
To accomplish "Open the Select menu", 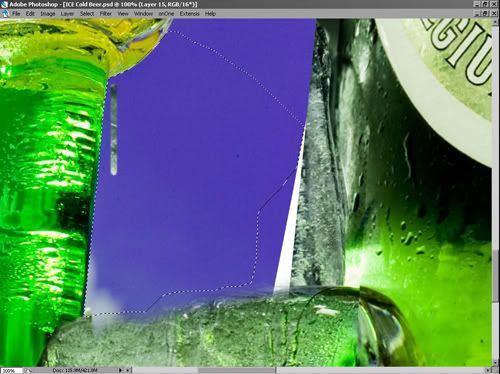I will (87, 14).
